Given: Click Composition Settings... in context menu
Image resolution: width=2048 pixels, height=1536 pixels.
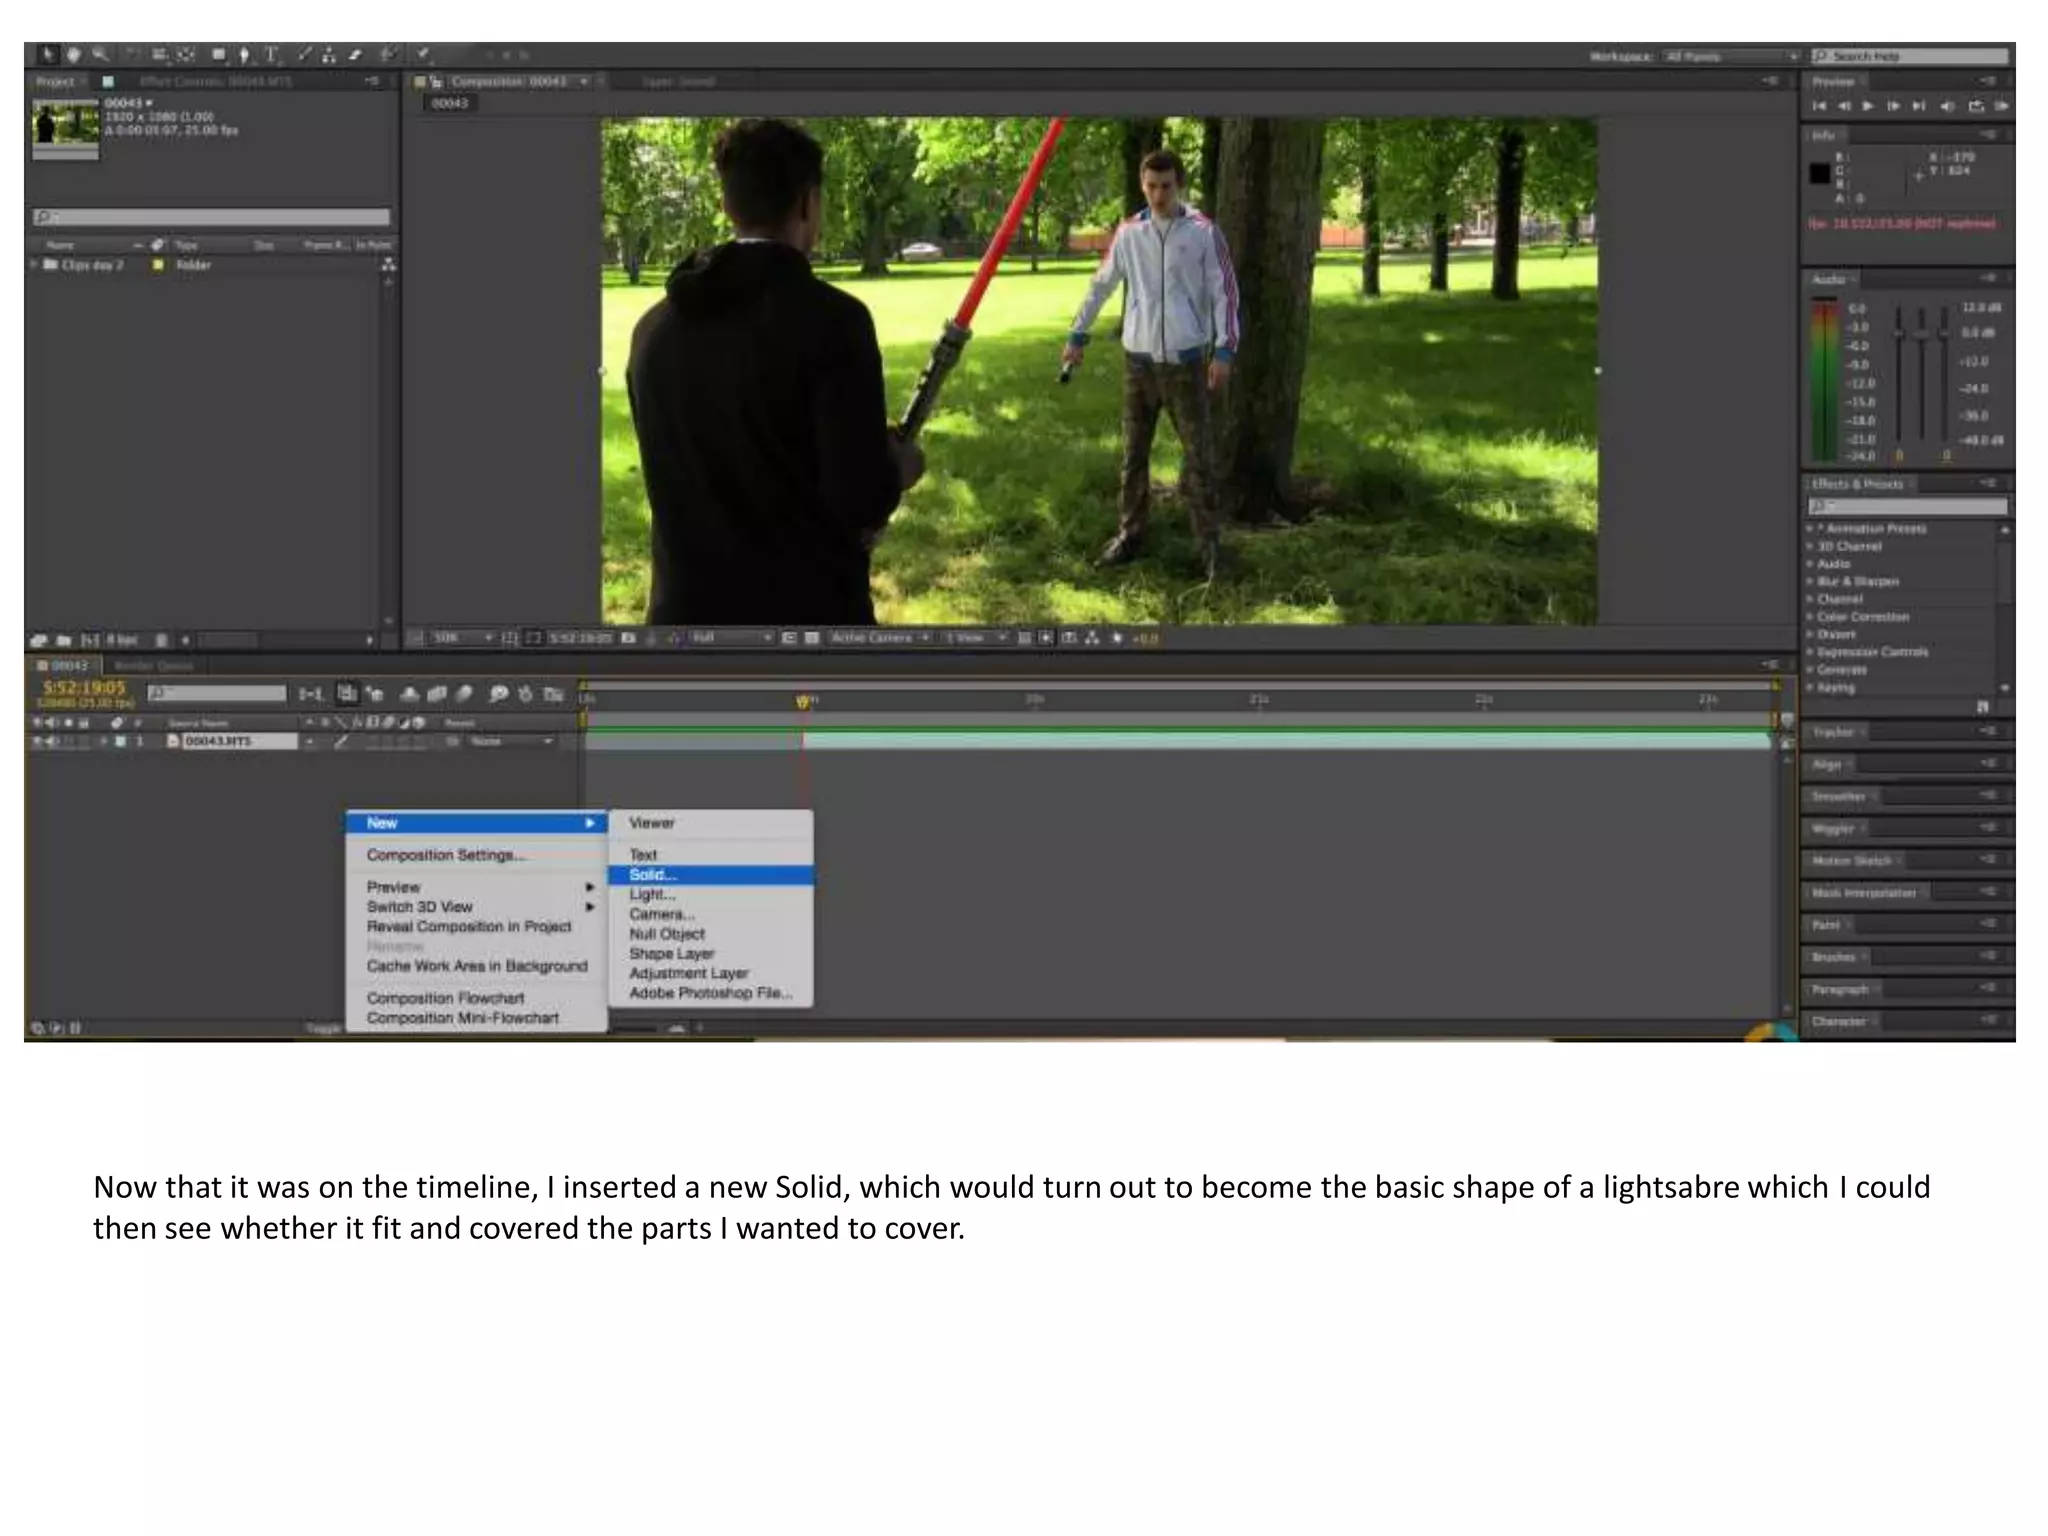Looking at the screenshot, I should pyautogui.click(x=445, y=855).
